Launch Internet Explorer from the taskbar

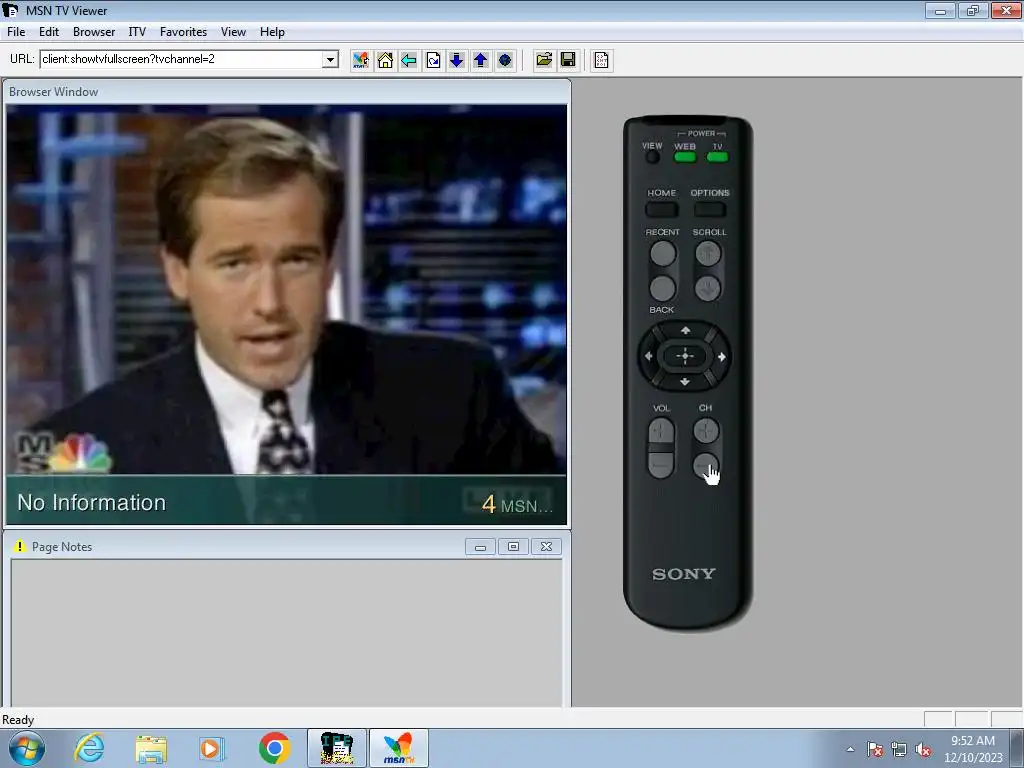89,748
